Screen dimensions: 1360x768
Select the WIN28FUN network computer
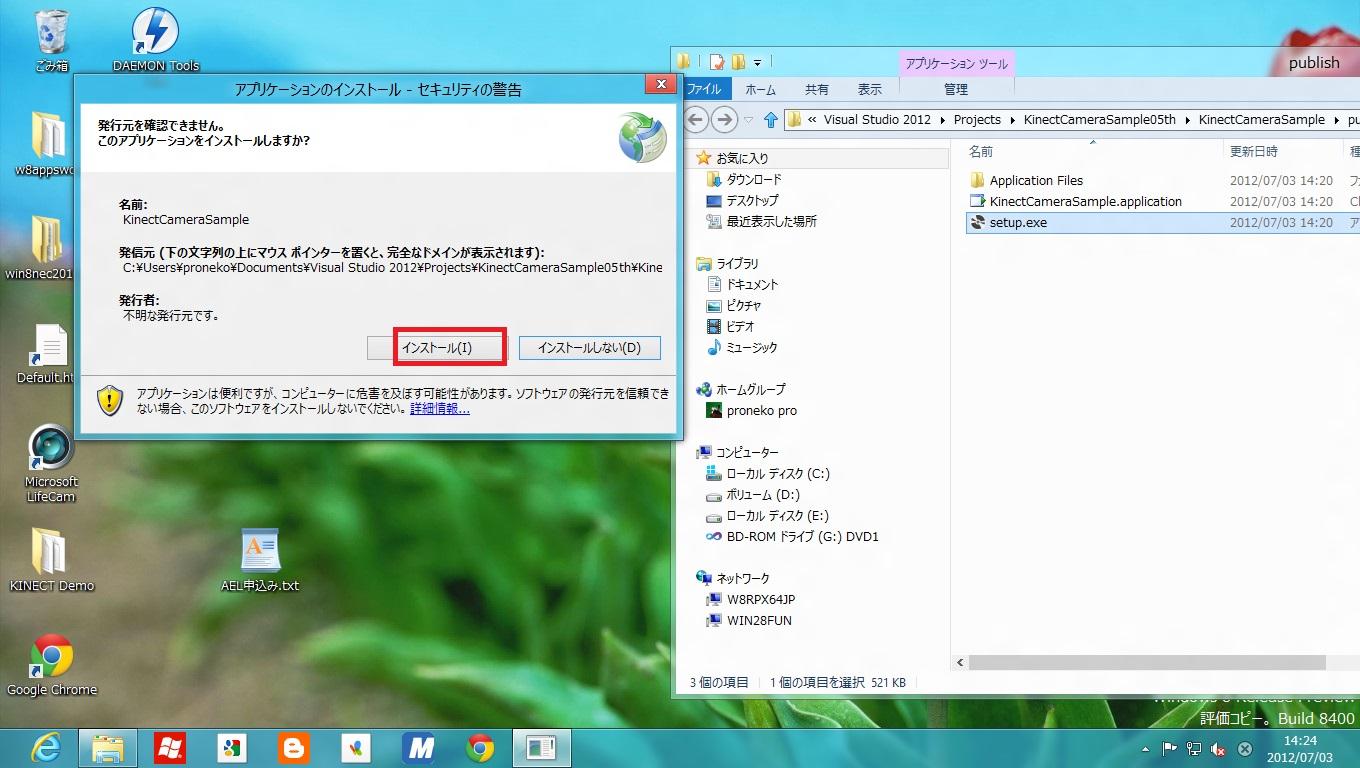[759, 620]
